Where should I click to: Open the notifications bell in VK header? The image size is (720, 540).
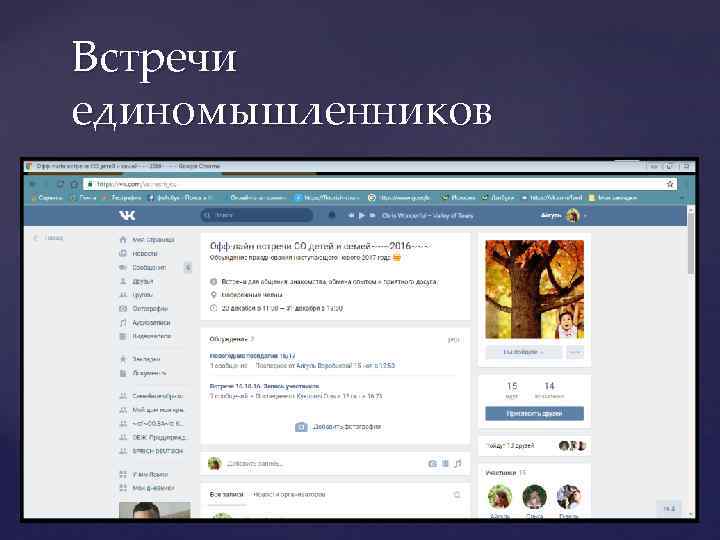[x=332, y=215]
